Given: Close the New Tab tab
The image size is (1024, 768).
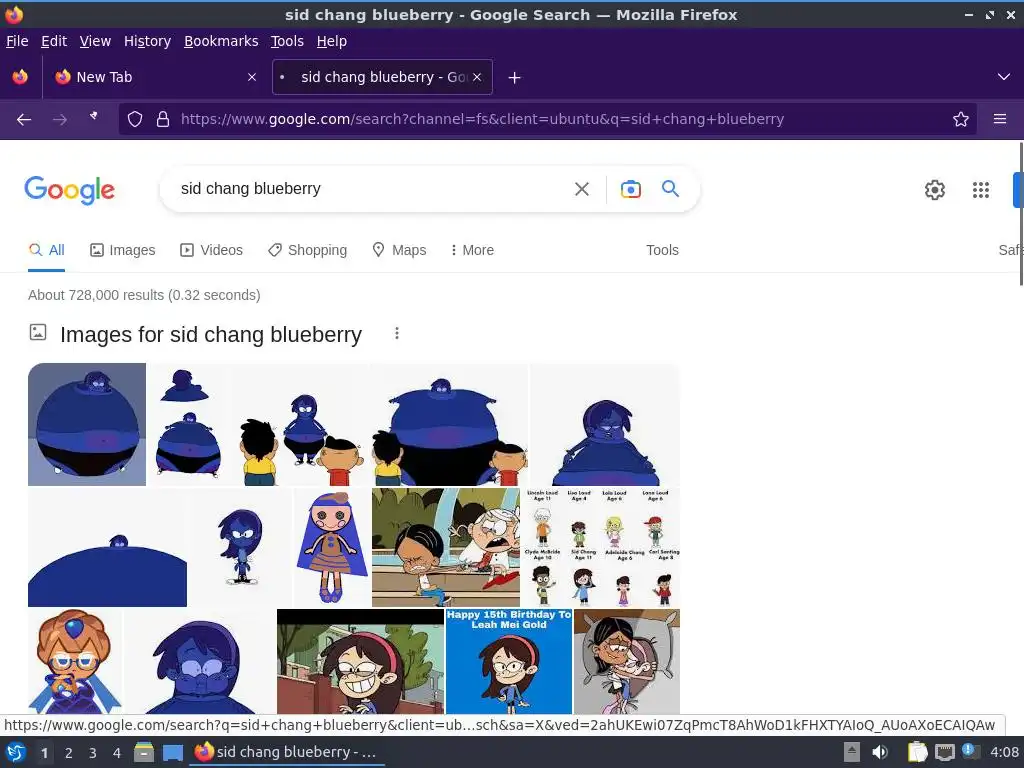Looking at the screenshot, I should click(x=252, y=77).
